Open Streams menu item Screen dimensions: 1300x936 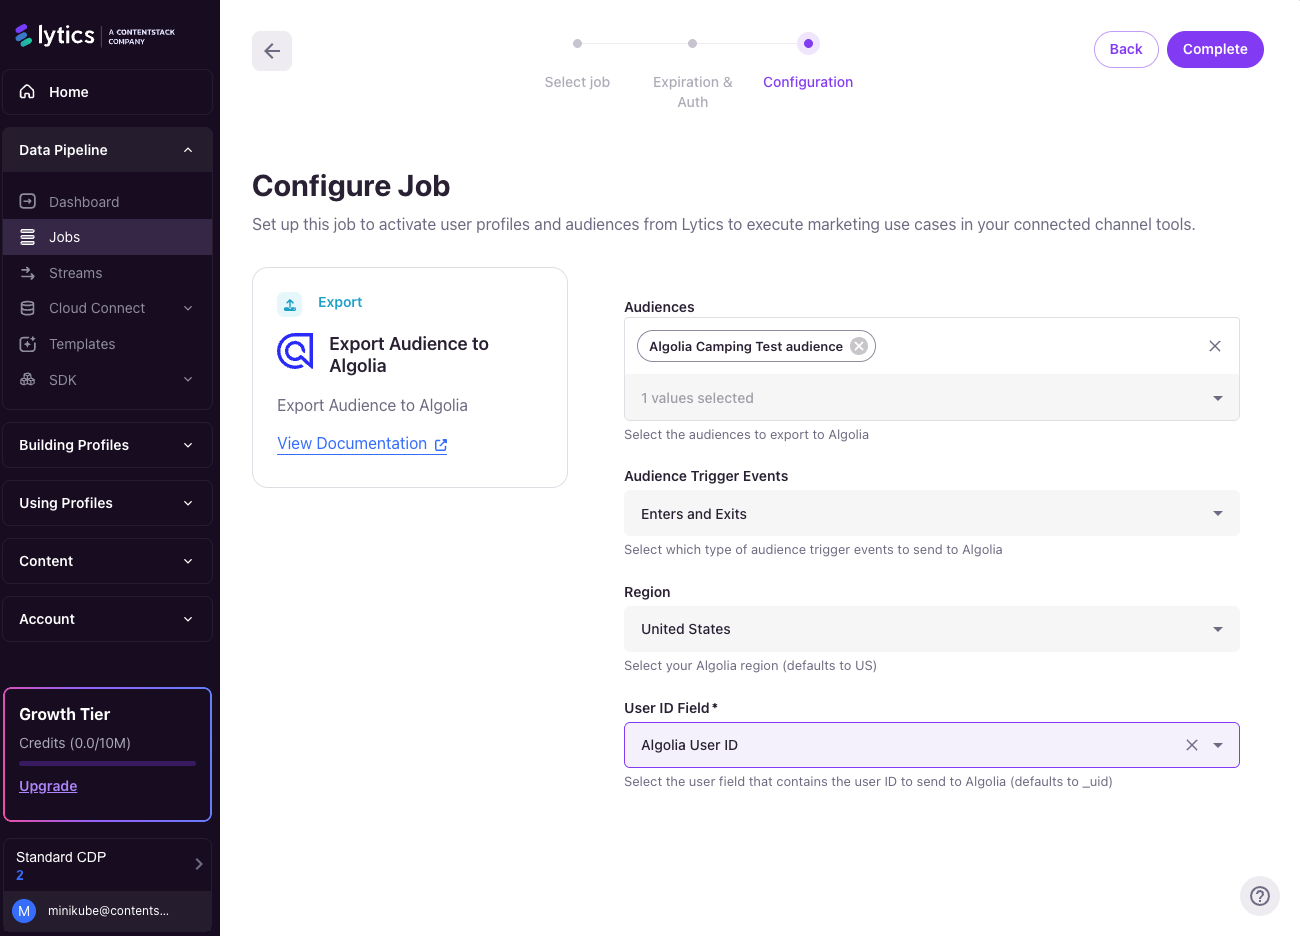[107, 273]
